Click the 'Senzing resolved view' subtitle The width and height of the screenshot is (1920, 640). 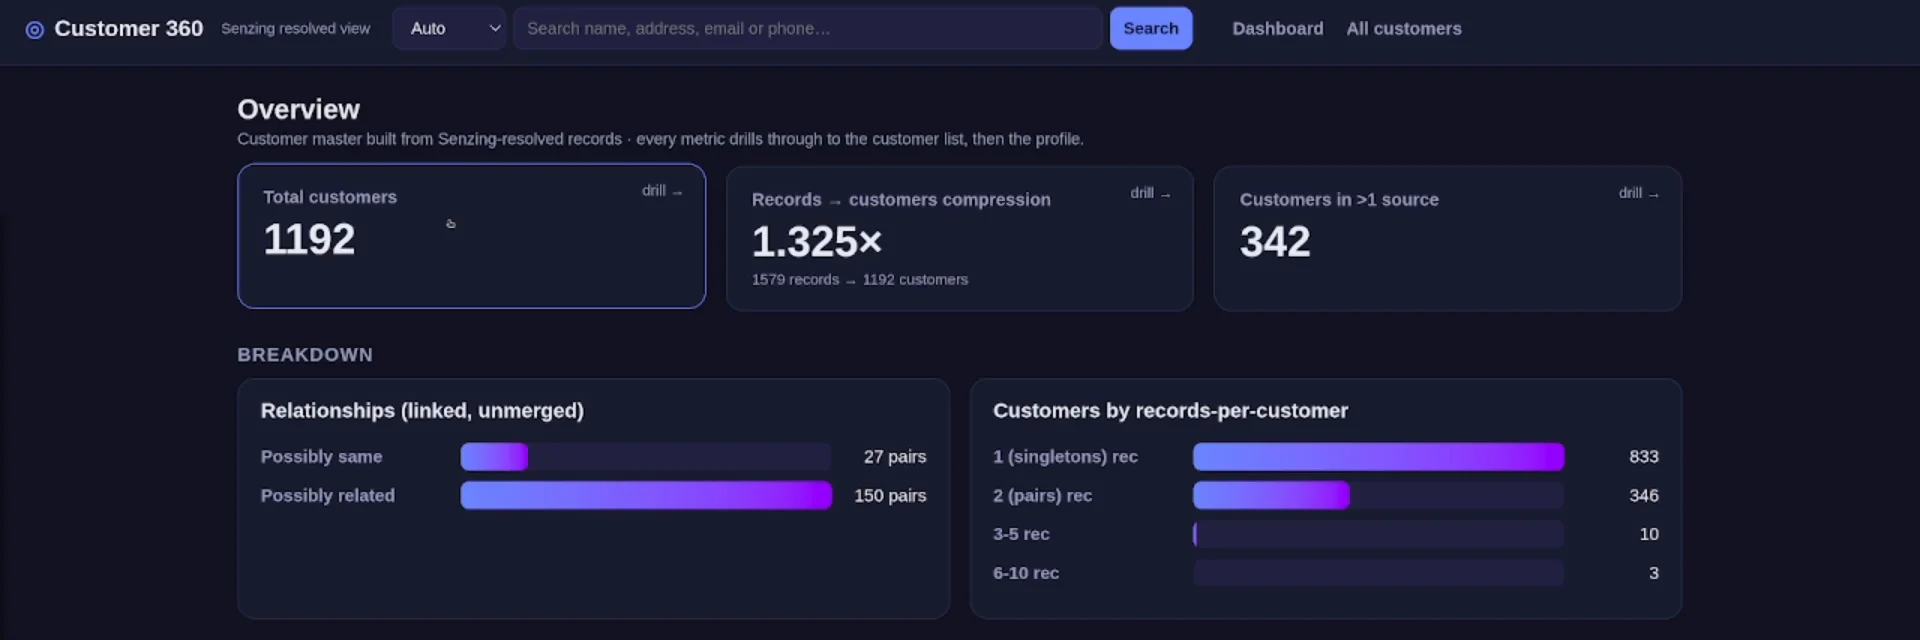tap(295, 29)
